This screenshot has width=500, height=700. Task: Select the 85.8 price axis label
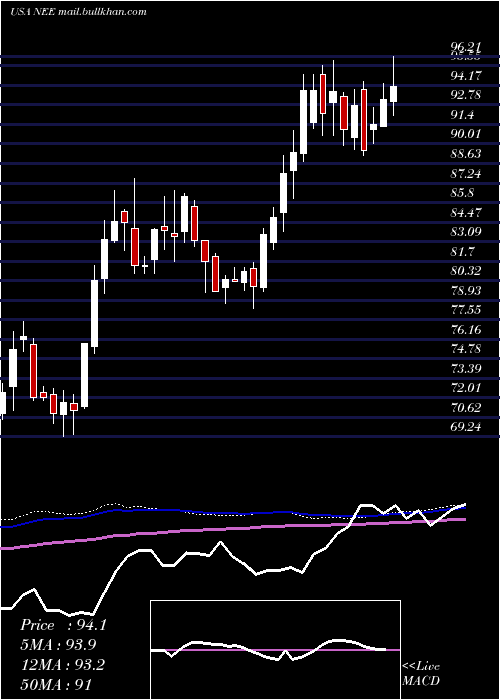click(462, 193)
